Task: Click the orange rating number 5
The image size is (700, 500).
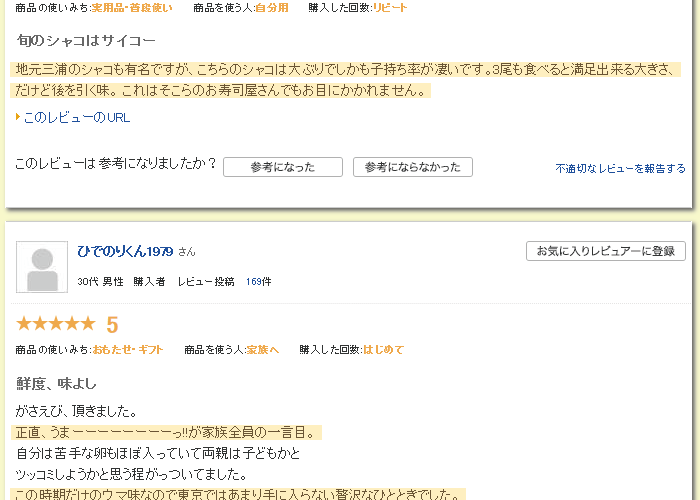Action: [112, 325]
